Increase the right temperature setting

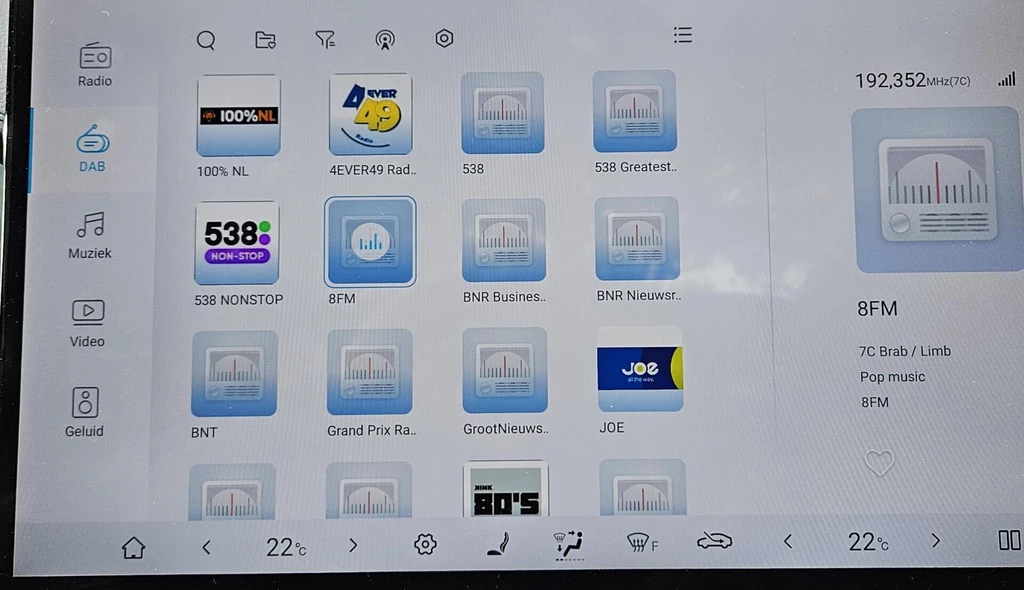click(x=935, y=541)
